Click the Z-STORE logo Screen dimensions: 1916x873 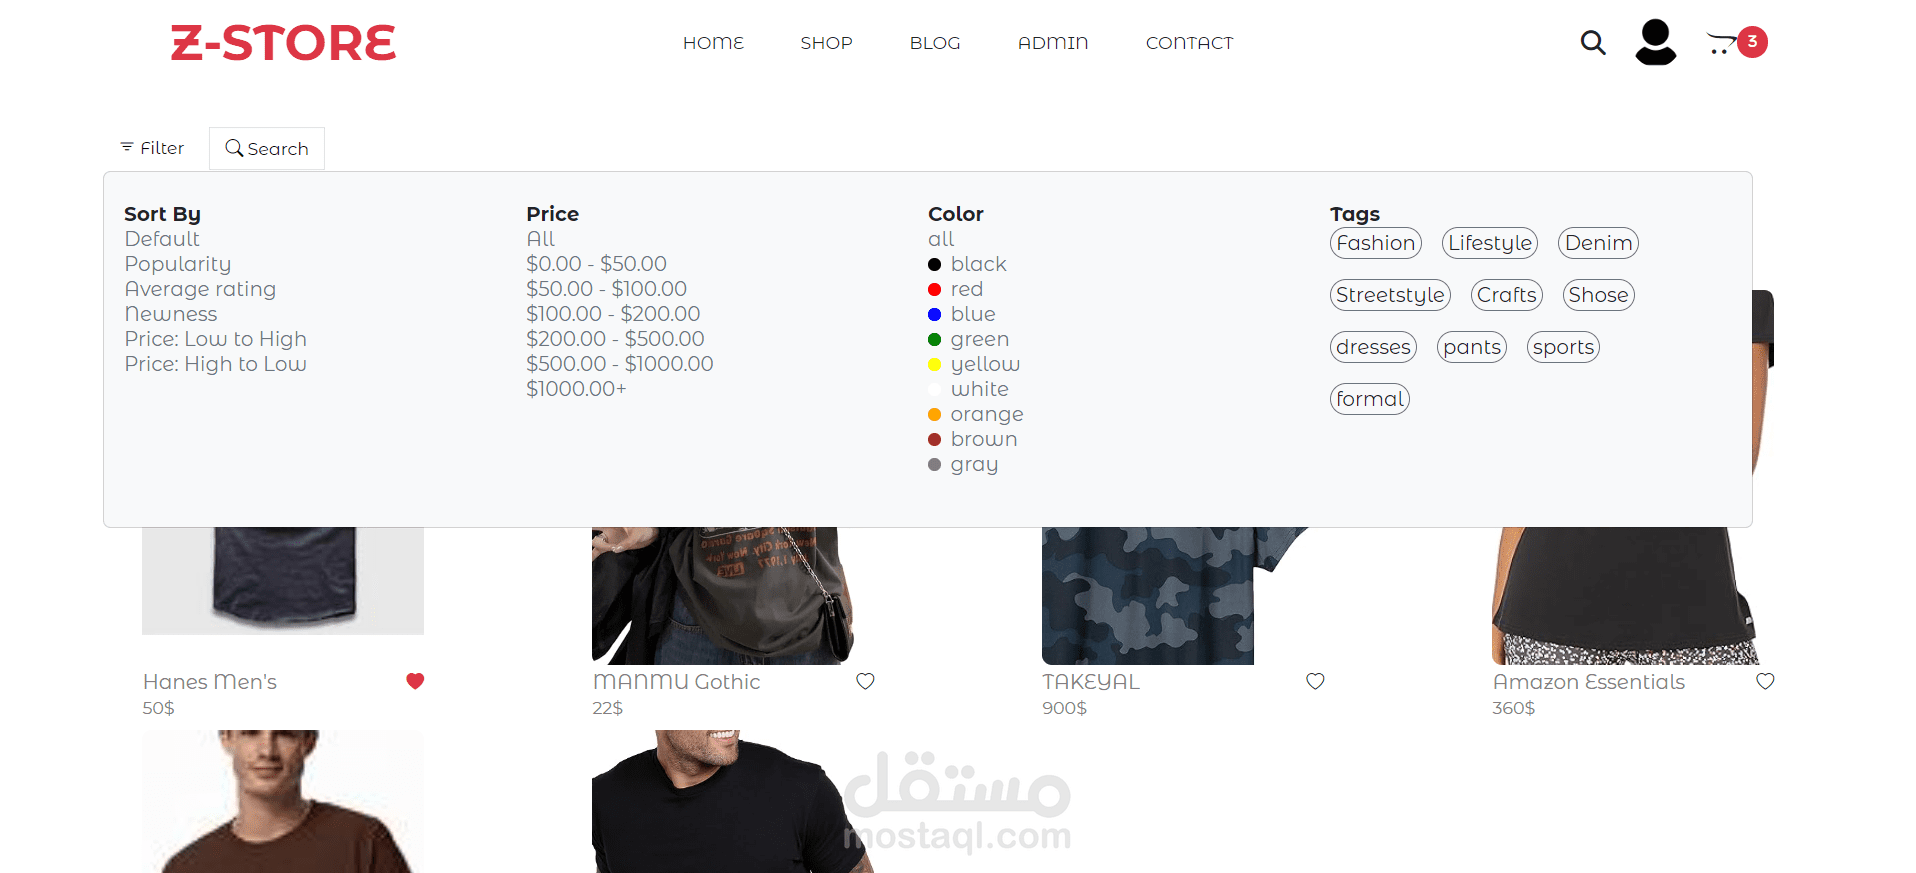(283, 43)
